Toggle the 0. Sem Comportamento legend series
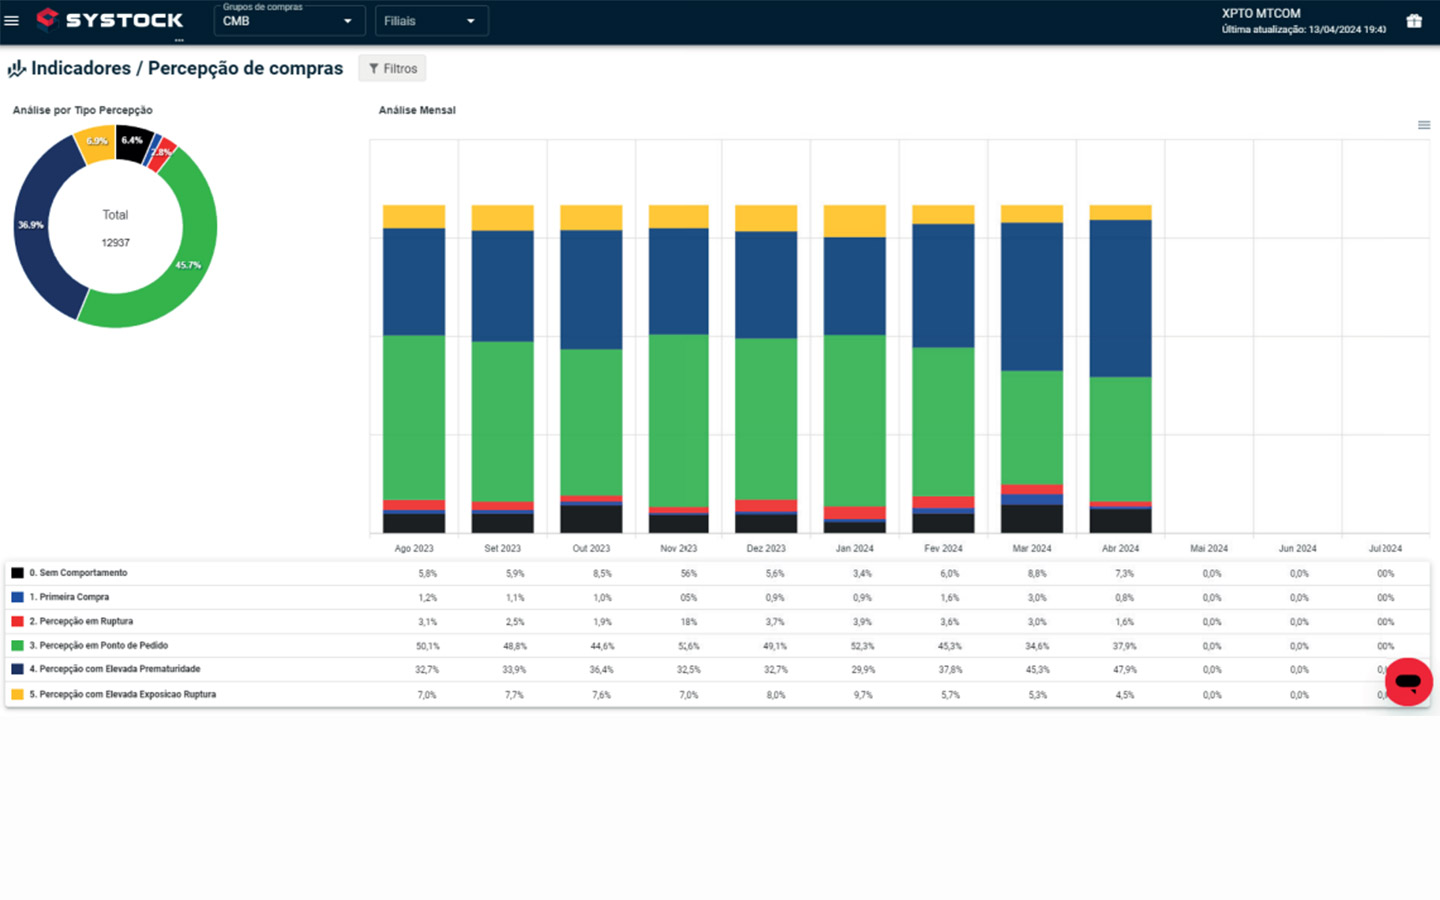The image size is (1440, 900). (x=78, y=573)
